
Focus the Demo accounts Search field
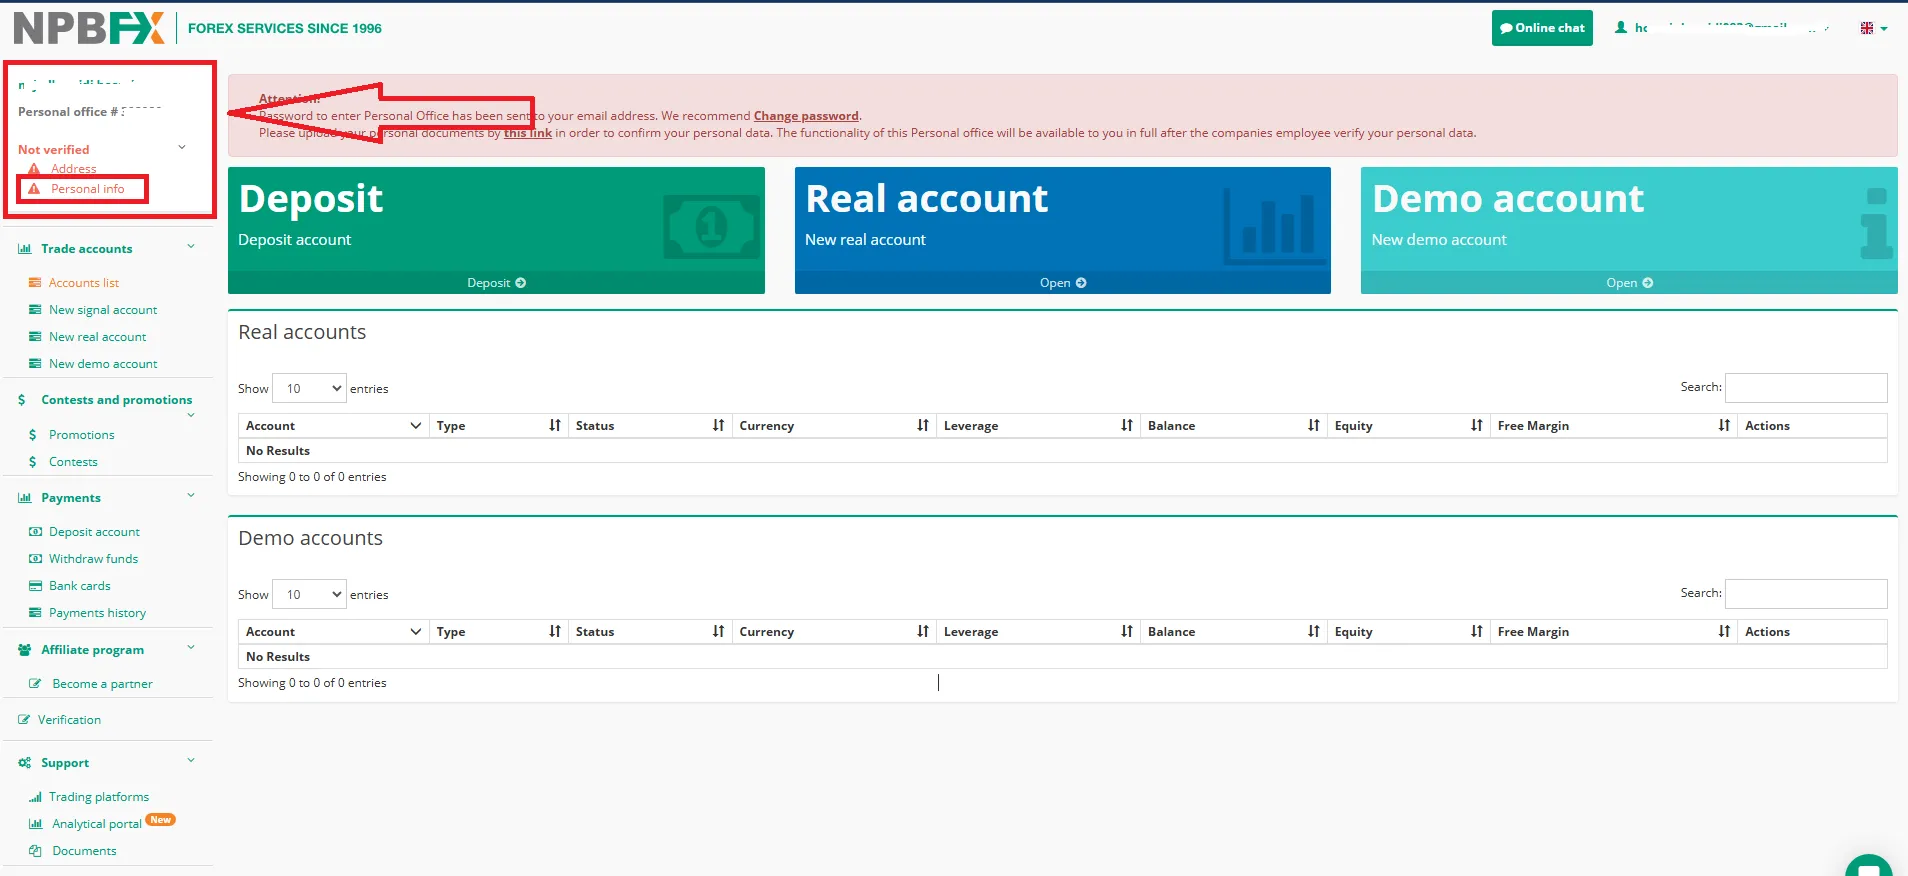pyautogui.click(x=1805, y=594)
